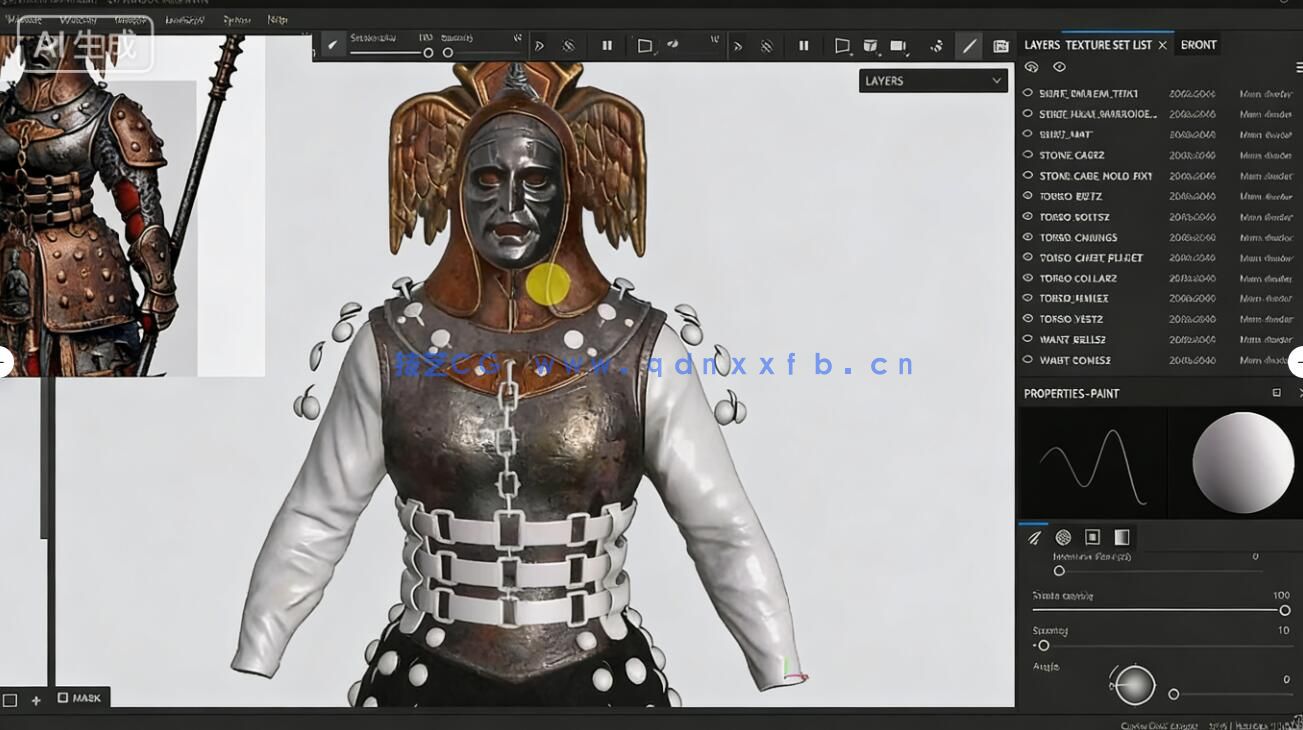Open the Help menu in the menu bar

coord(277,19)
